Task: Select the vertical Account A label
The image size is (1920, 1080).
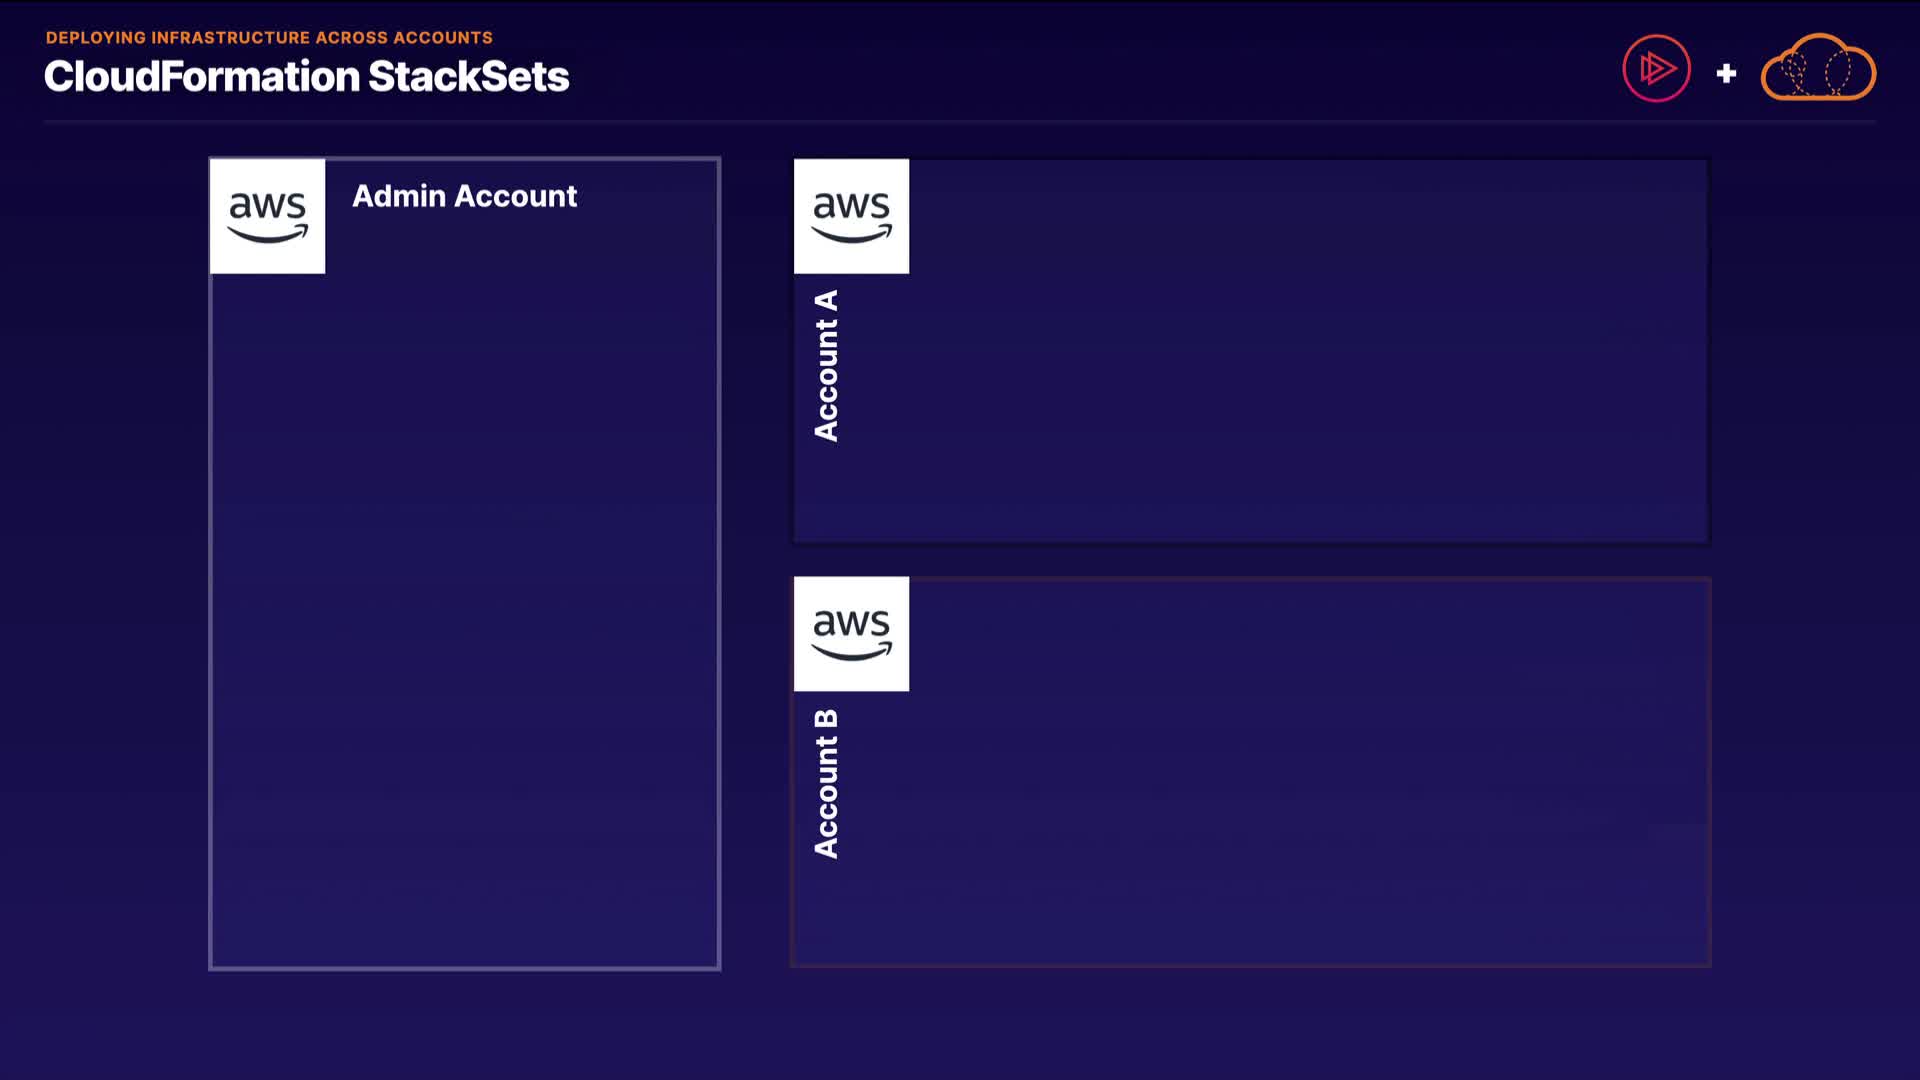Action: click(x=826, y=366)
